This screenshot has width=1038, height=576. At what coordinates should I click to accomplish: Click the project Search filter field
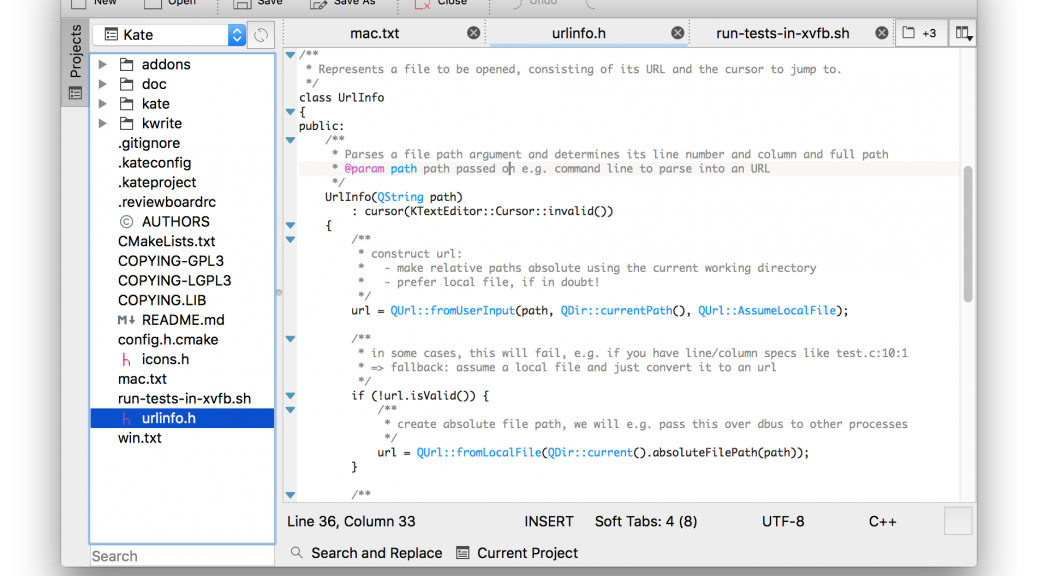click(x=180, y=556)
